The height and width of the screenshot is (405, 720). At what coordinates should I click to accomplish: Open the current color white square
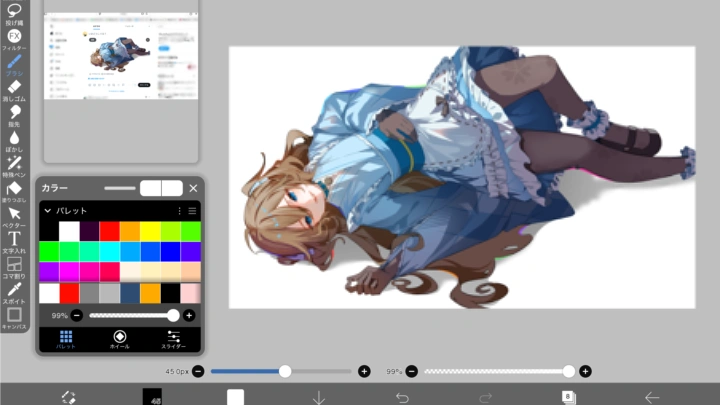[235, 397]
